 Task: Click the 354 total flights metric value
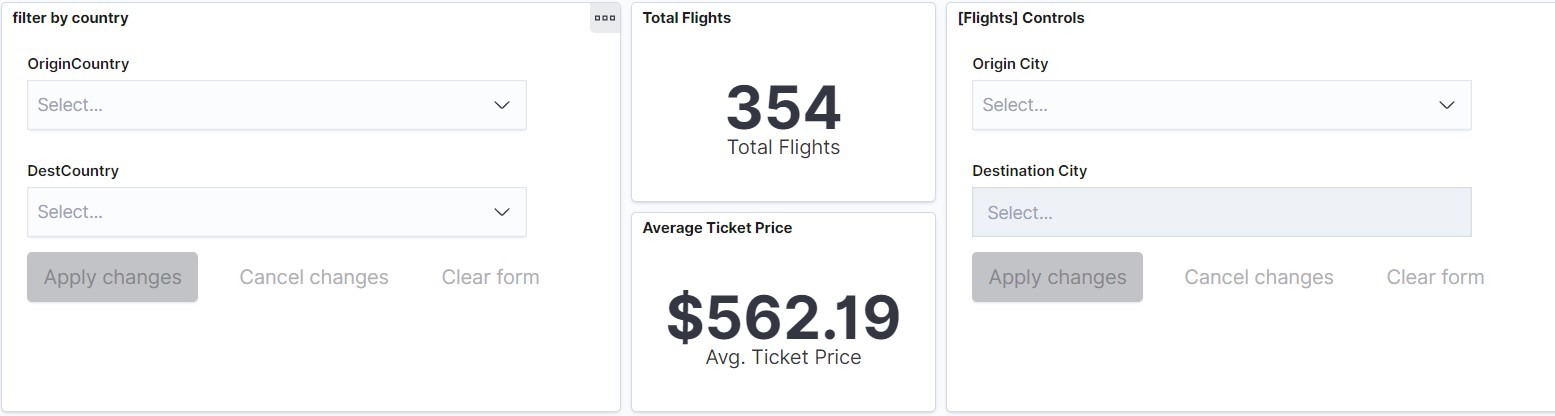pos(783,108)
